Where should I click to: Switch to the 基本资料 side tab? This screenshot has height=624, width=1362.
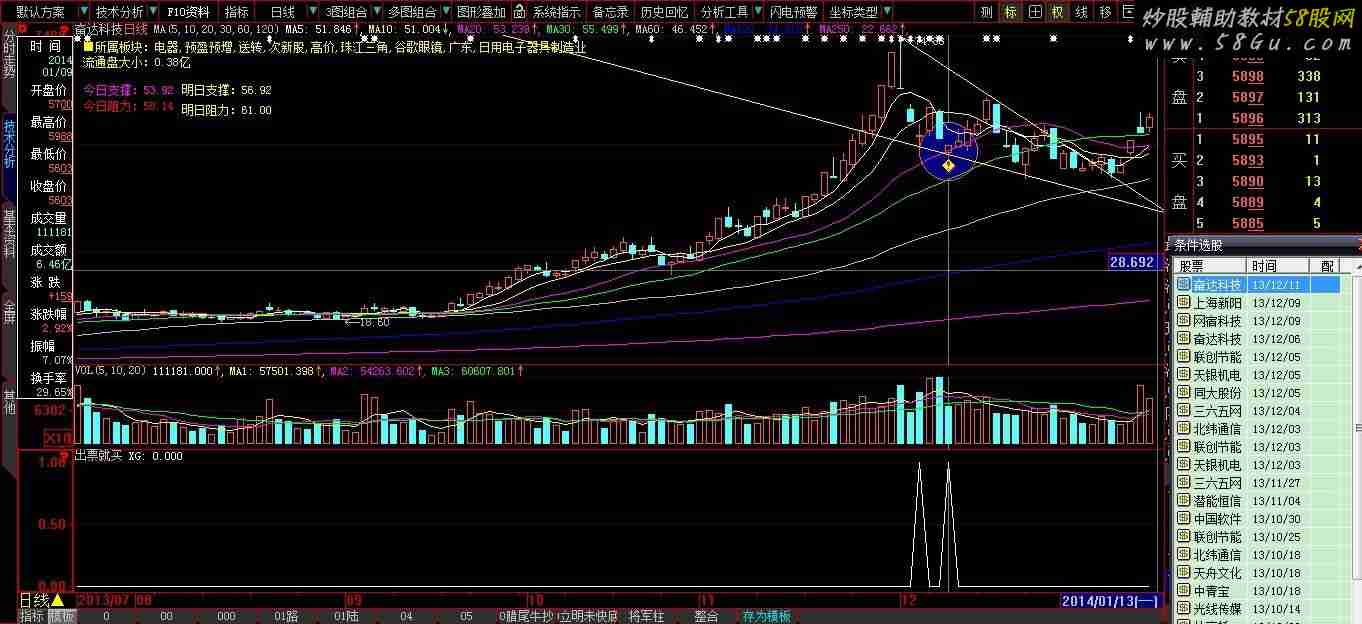(9, 232)
